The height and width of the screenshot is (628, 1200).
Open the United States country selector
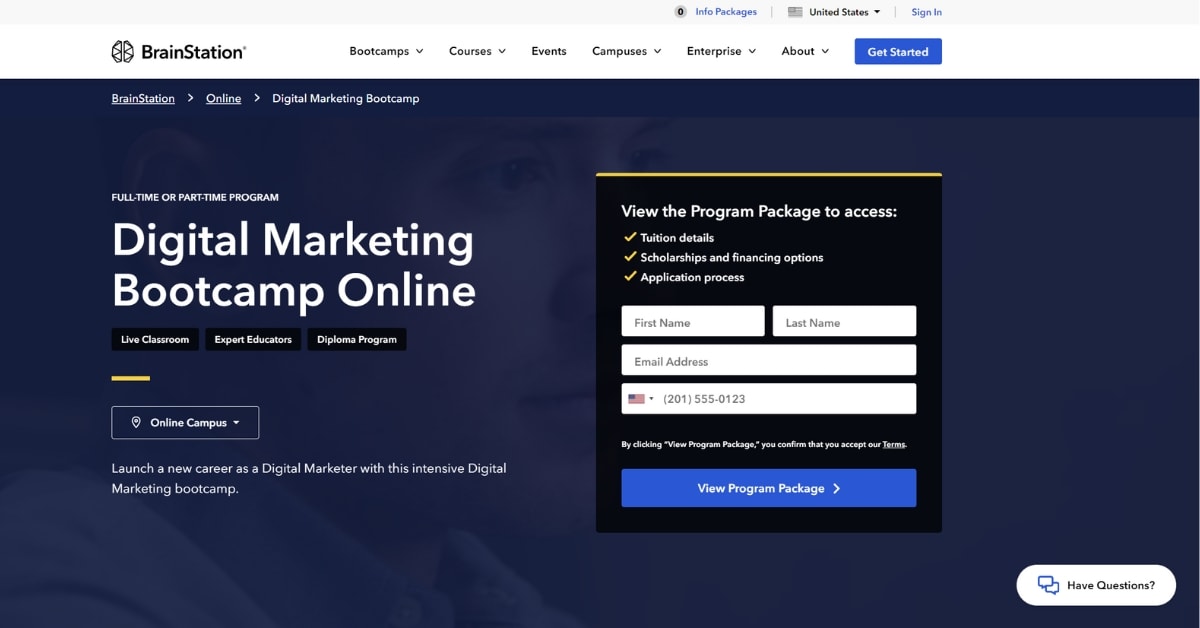(x=835, y=12)
